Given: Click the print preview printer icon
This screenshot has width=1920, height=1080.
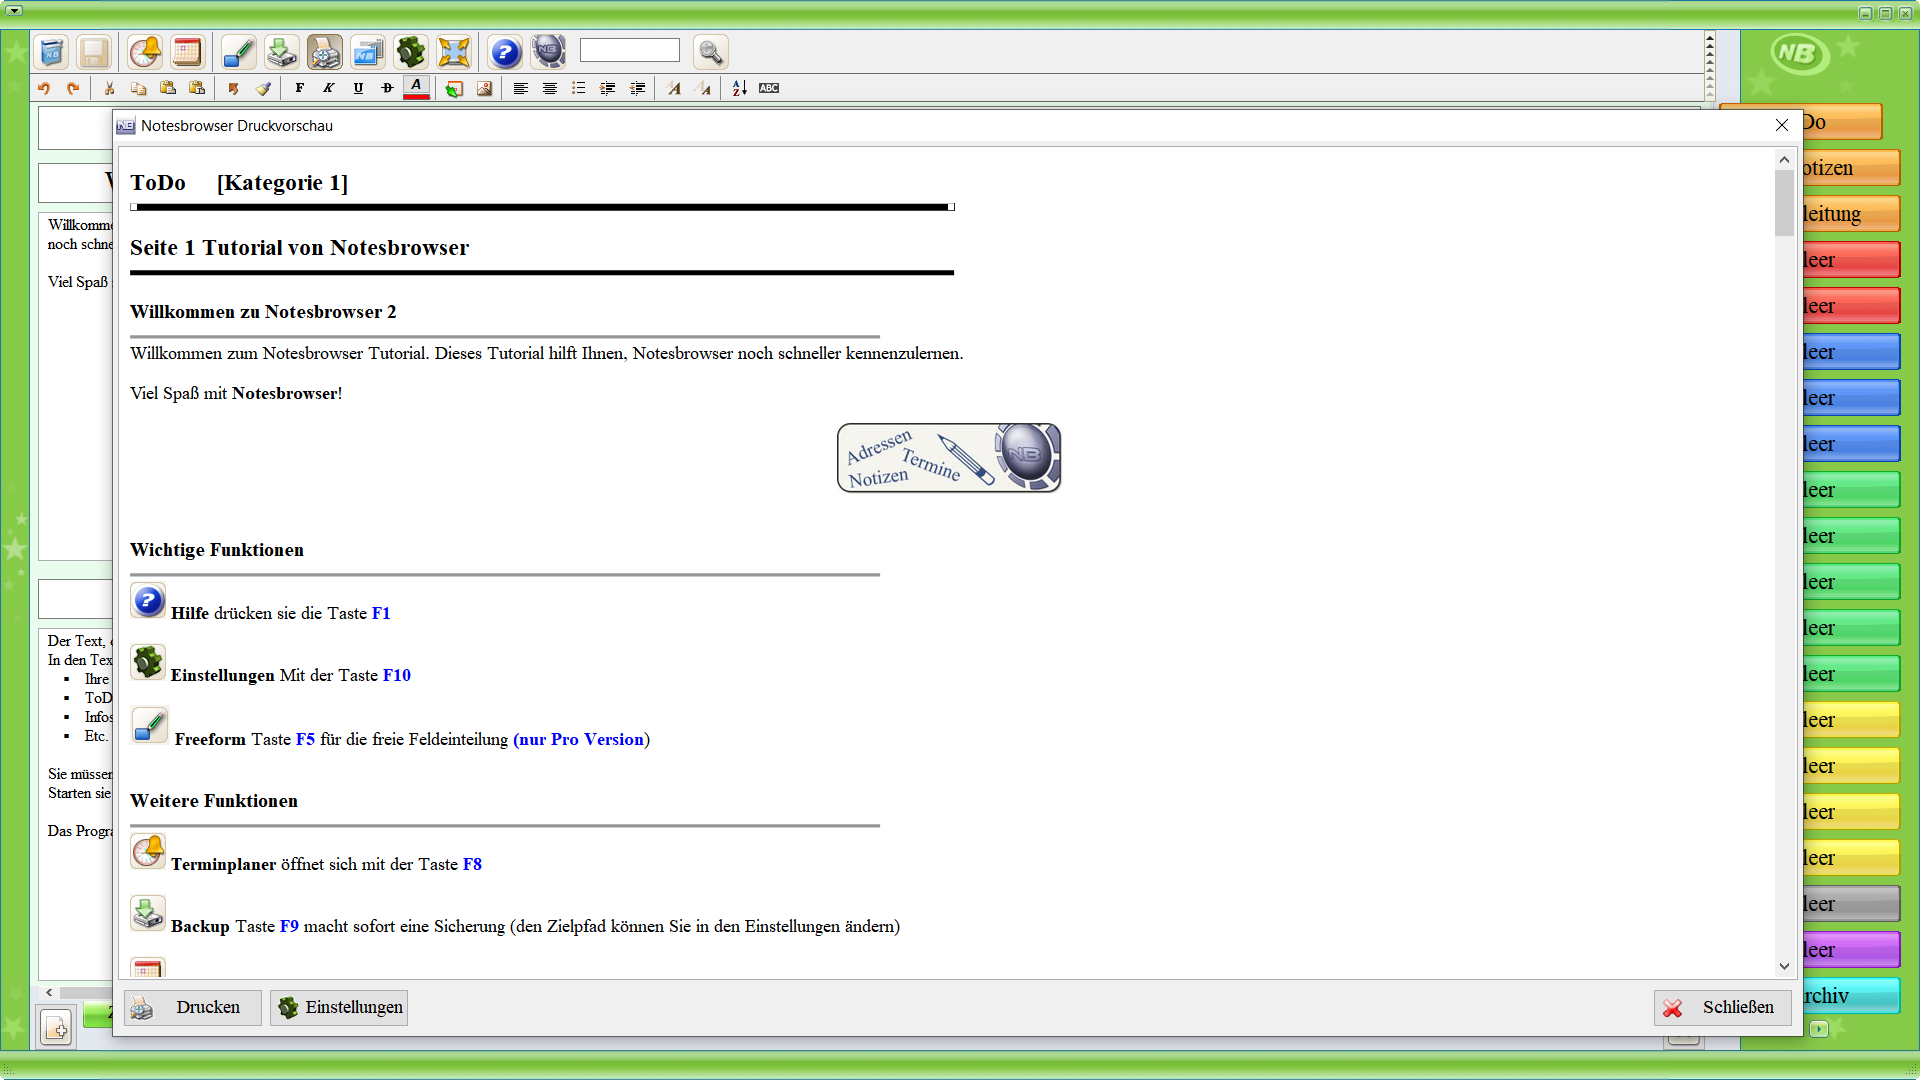Looking at the screenshot, I should tap(325, 52).
